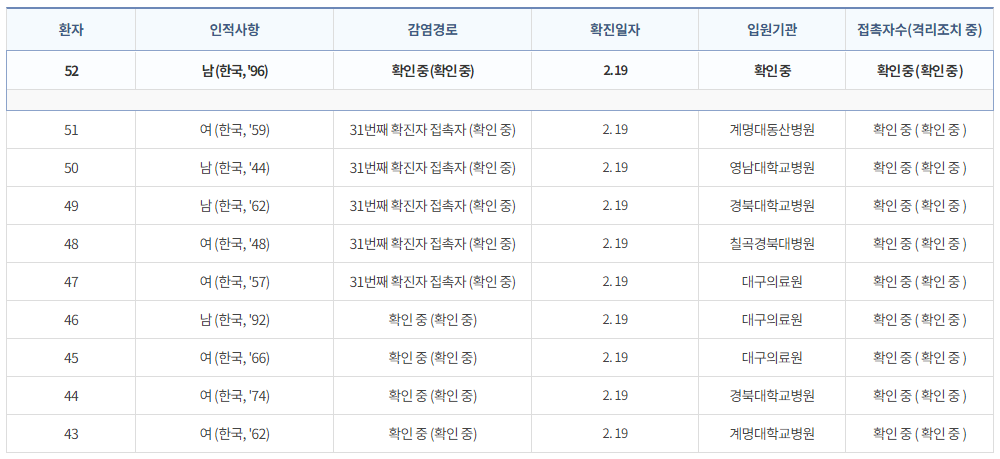
Task: Select patient number 52 cell
Action: [x=71, y=71]
